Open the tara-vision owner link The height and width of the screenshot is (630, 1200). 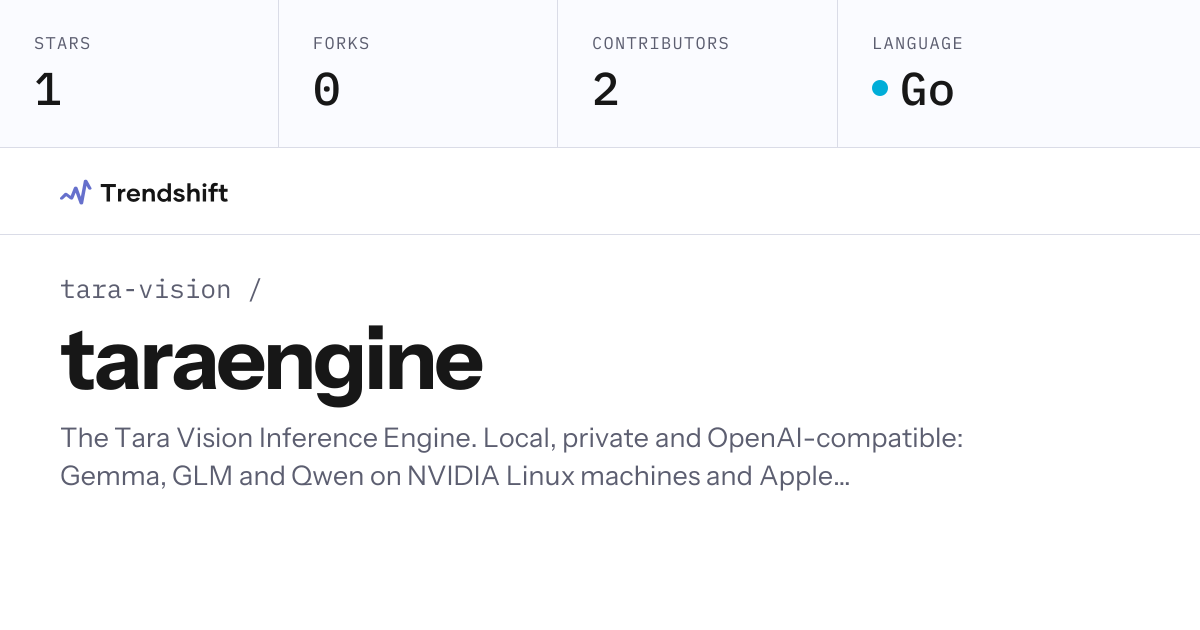146,289
